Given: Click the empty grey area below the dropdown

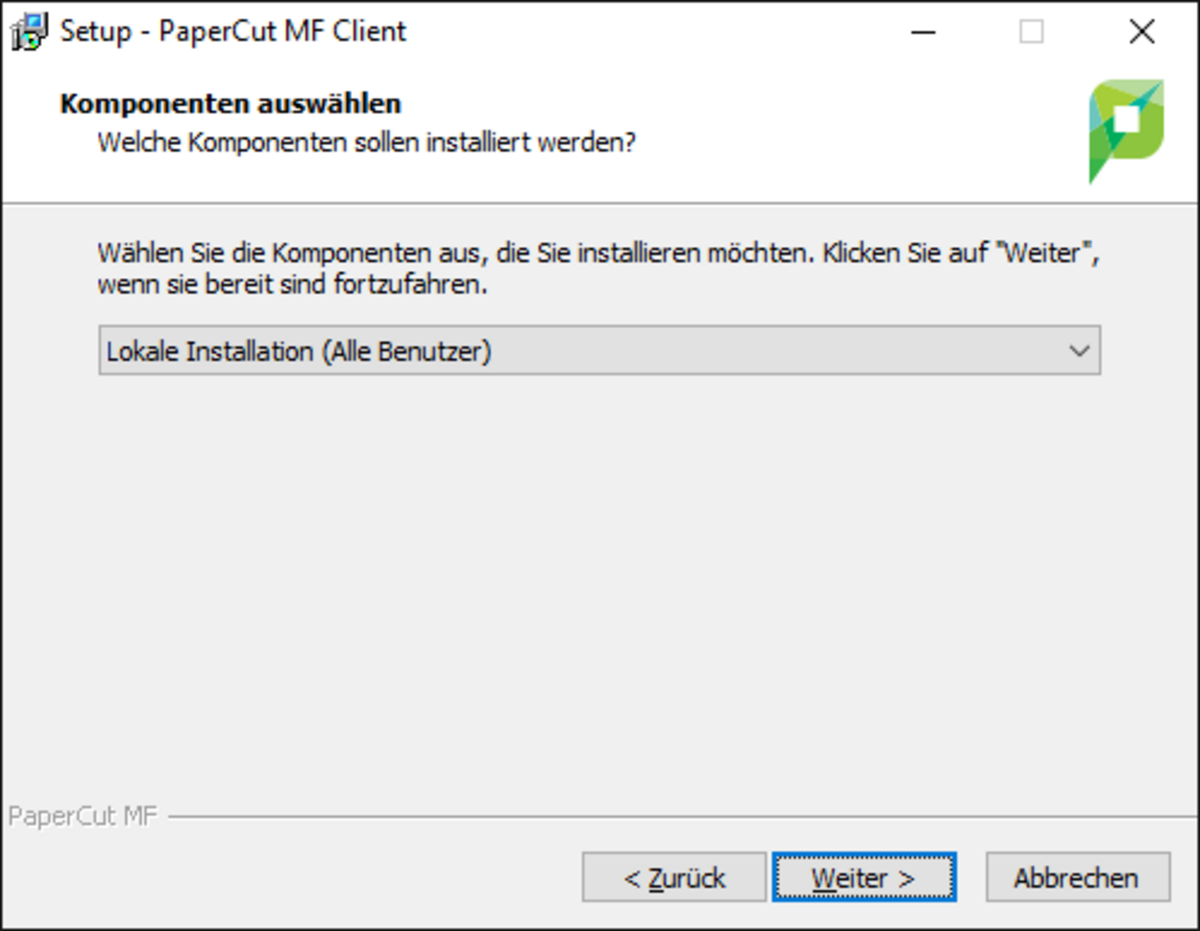Looking at the screenshot, I should coord(600,580).
